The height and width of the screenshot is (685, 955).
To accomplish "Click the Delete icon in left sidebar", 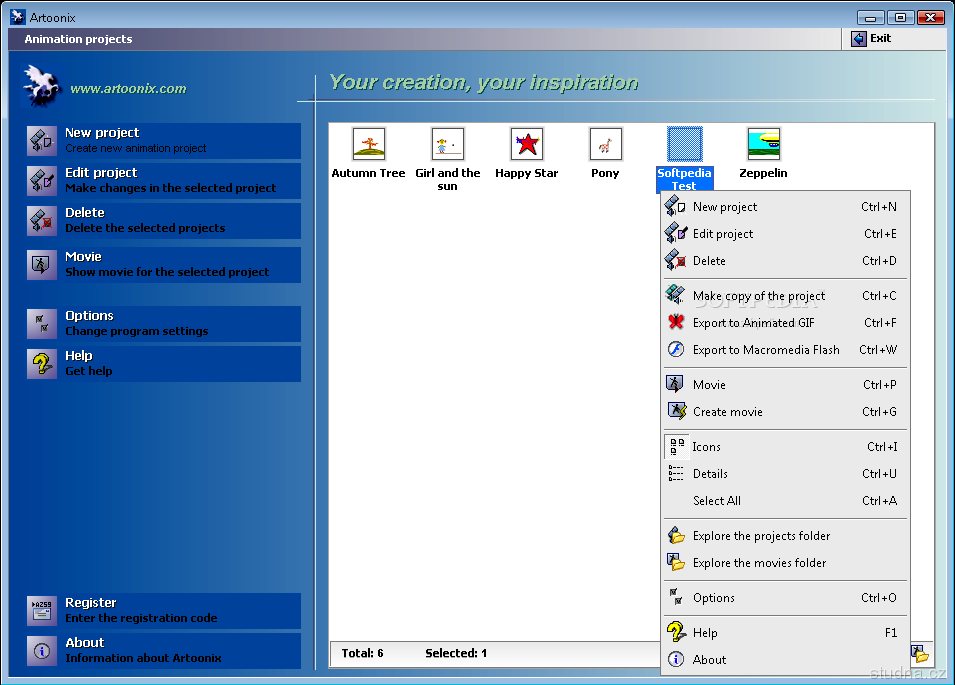I will [42, 221].
